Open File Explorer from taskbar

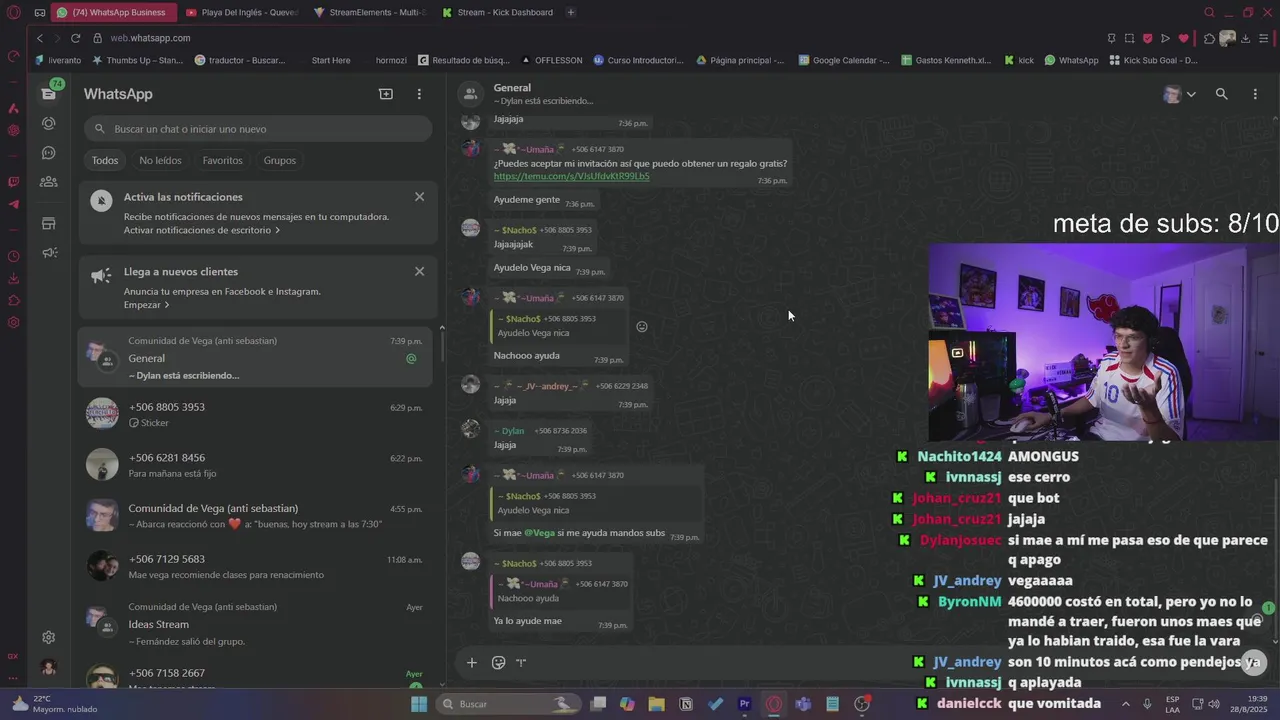click(656, 704)
